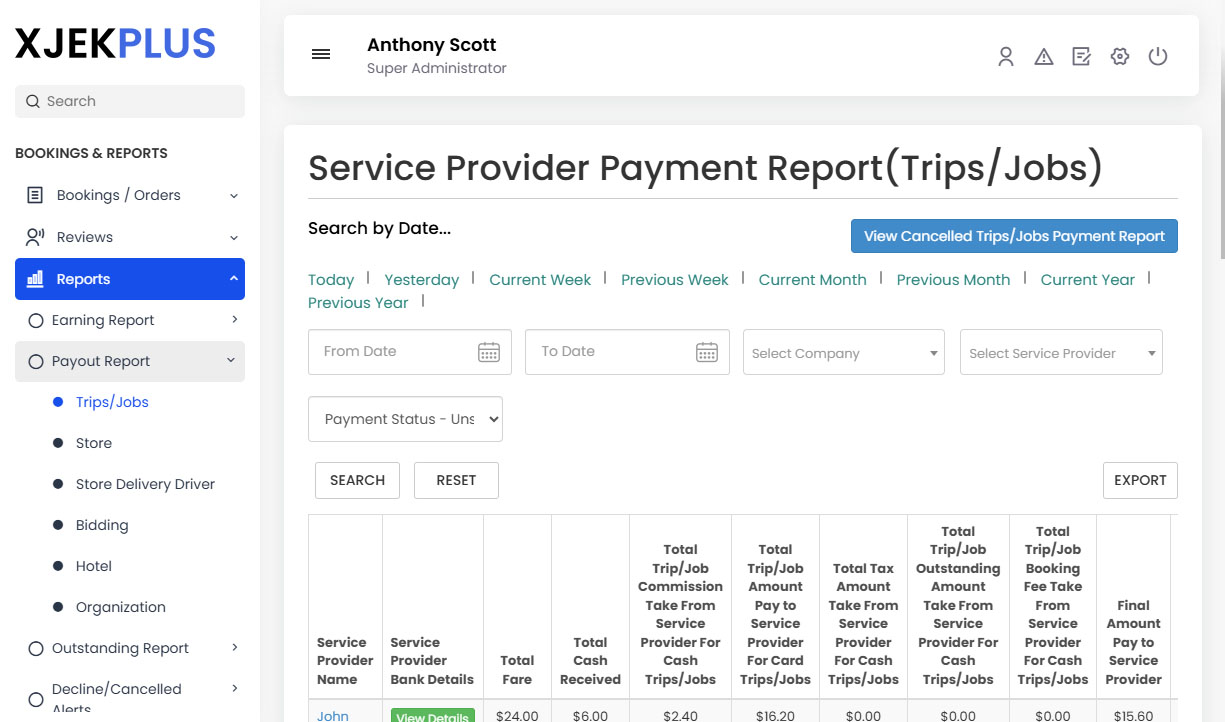The image size is (1225, 722).
Task: Click the warning alerts icon
Action: [1044, 57]
